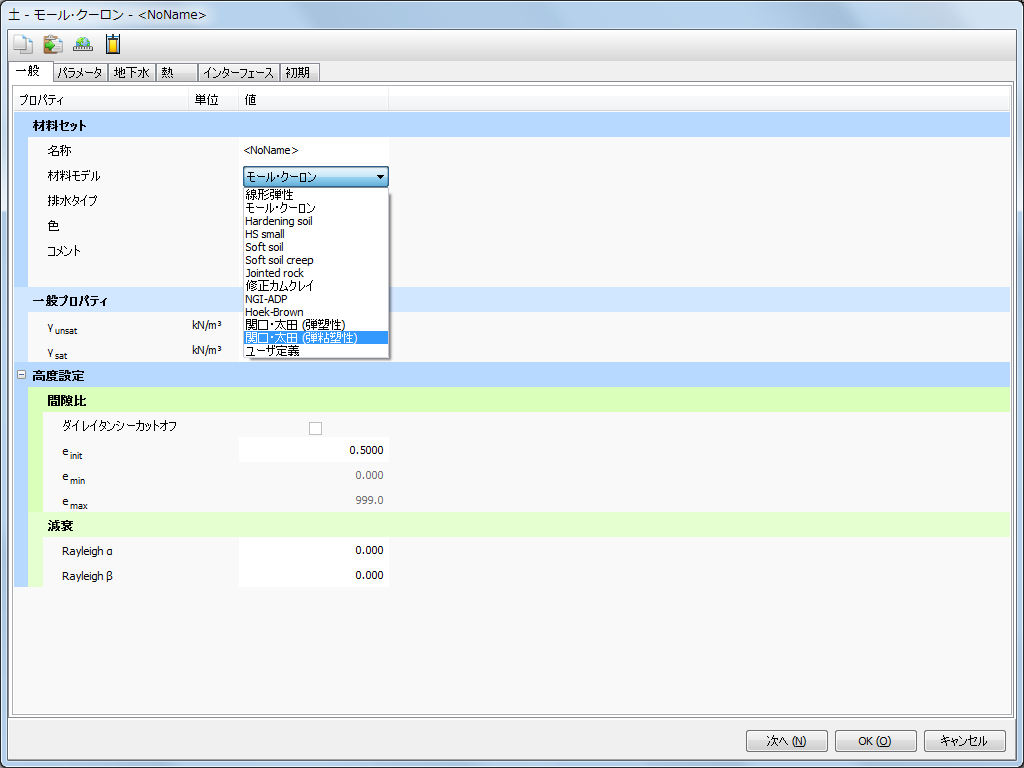Open the 地下水 tab
Image resolution: width=1024 pixels, height=768 pixels.
point(131,73)
